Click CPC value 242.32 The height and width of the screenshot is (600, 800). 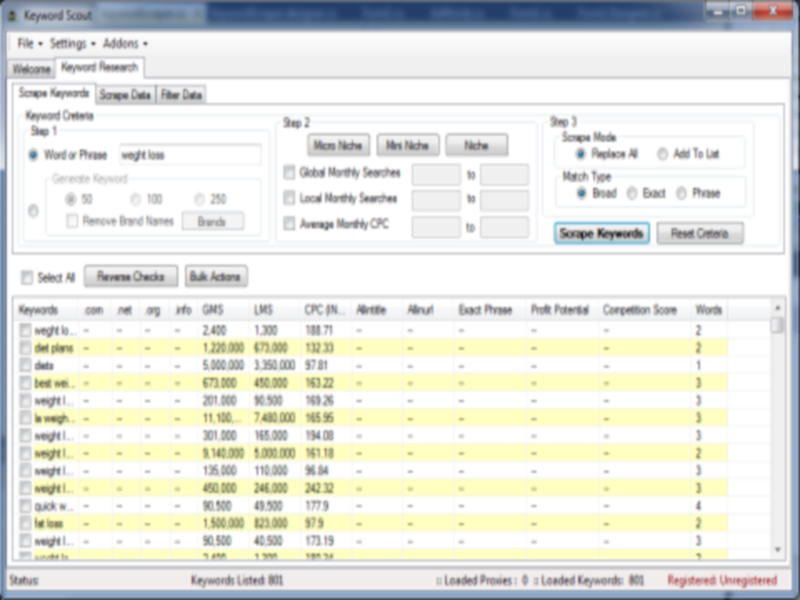coord(319,488)
